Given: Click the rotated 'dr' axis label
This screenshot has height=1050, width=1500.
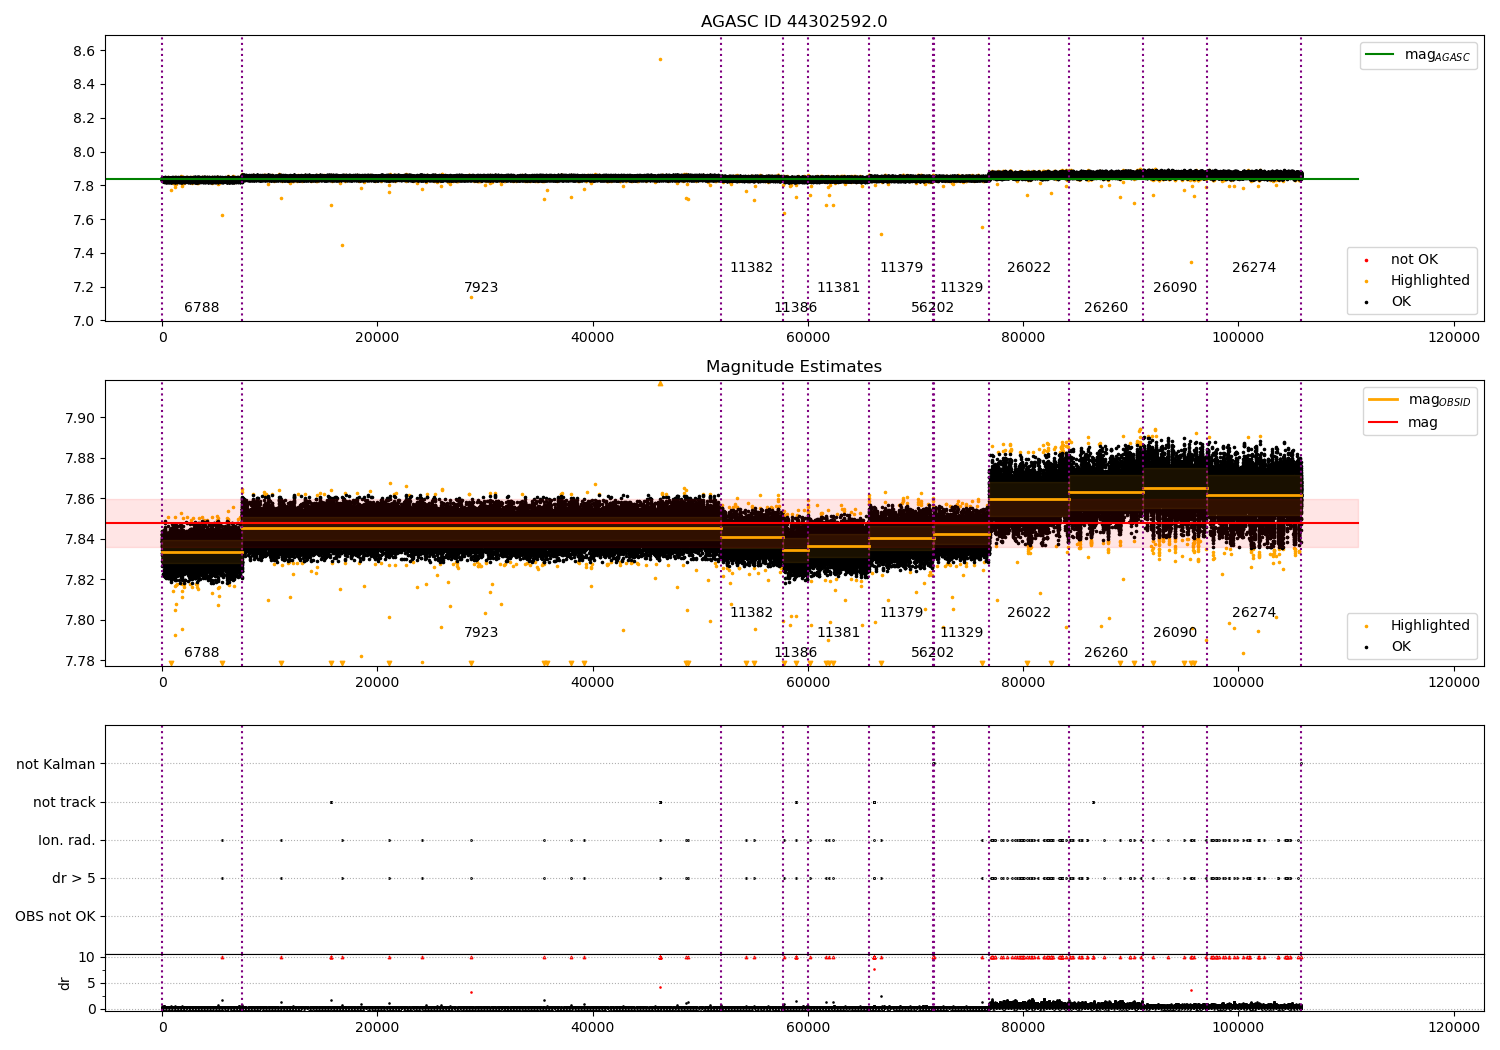Looking at the screenshot, I should click(x=65, y=983).
